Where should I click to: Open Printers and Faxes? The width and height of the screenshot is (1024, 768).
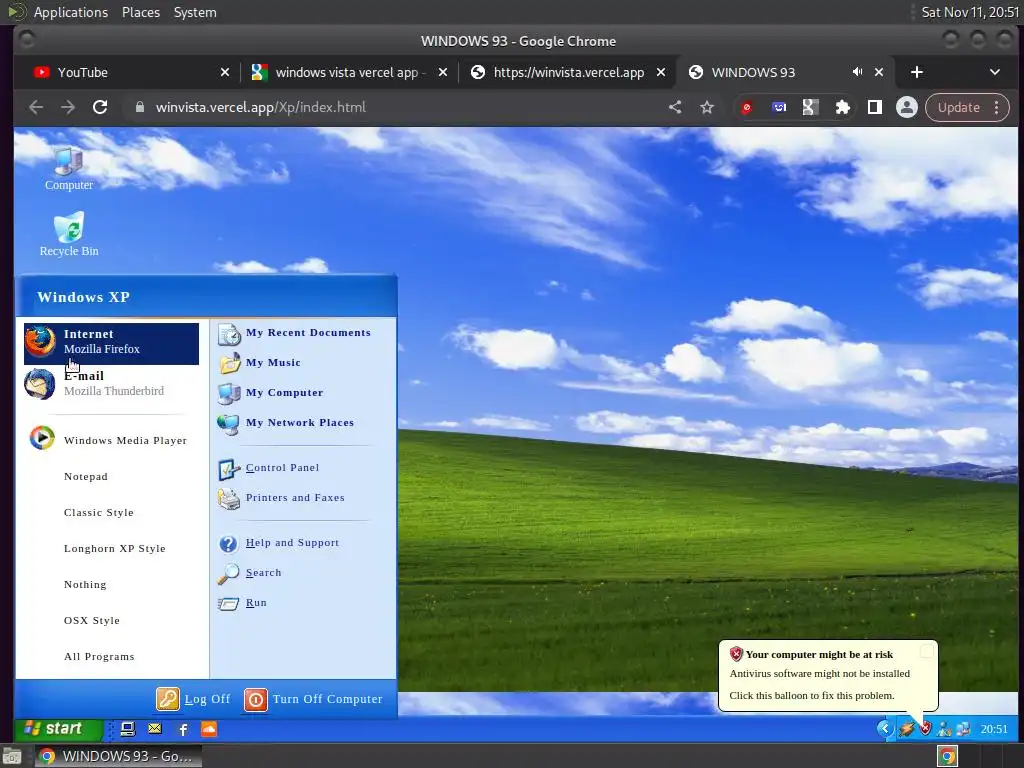(281, 498)
